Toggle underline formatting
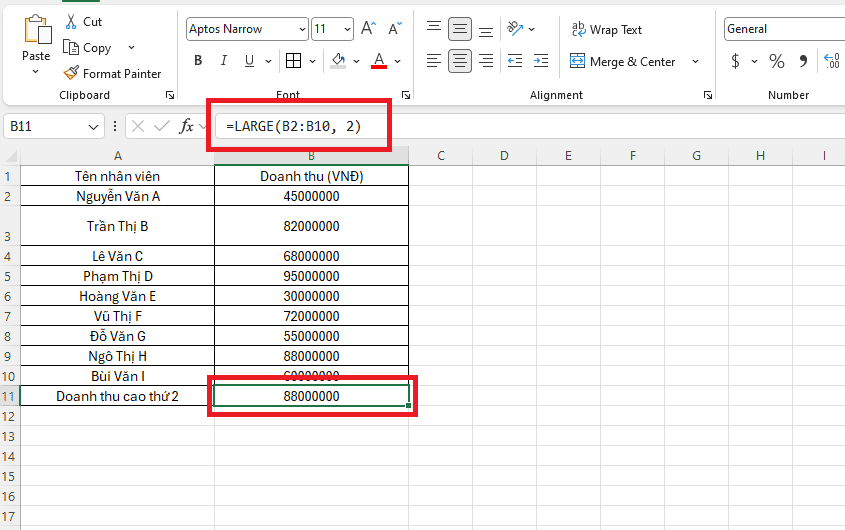This screenshot has height=530, width=845. coord(249,61)
